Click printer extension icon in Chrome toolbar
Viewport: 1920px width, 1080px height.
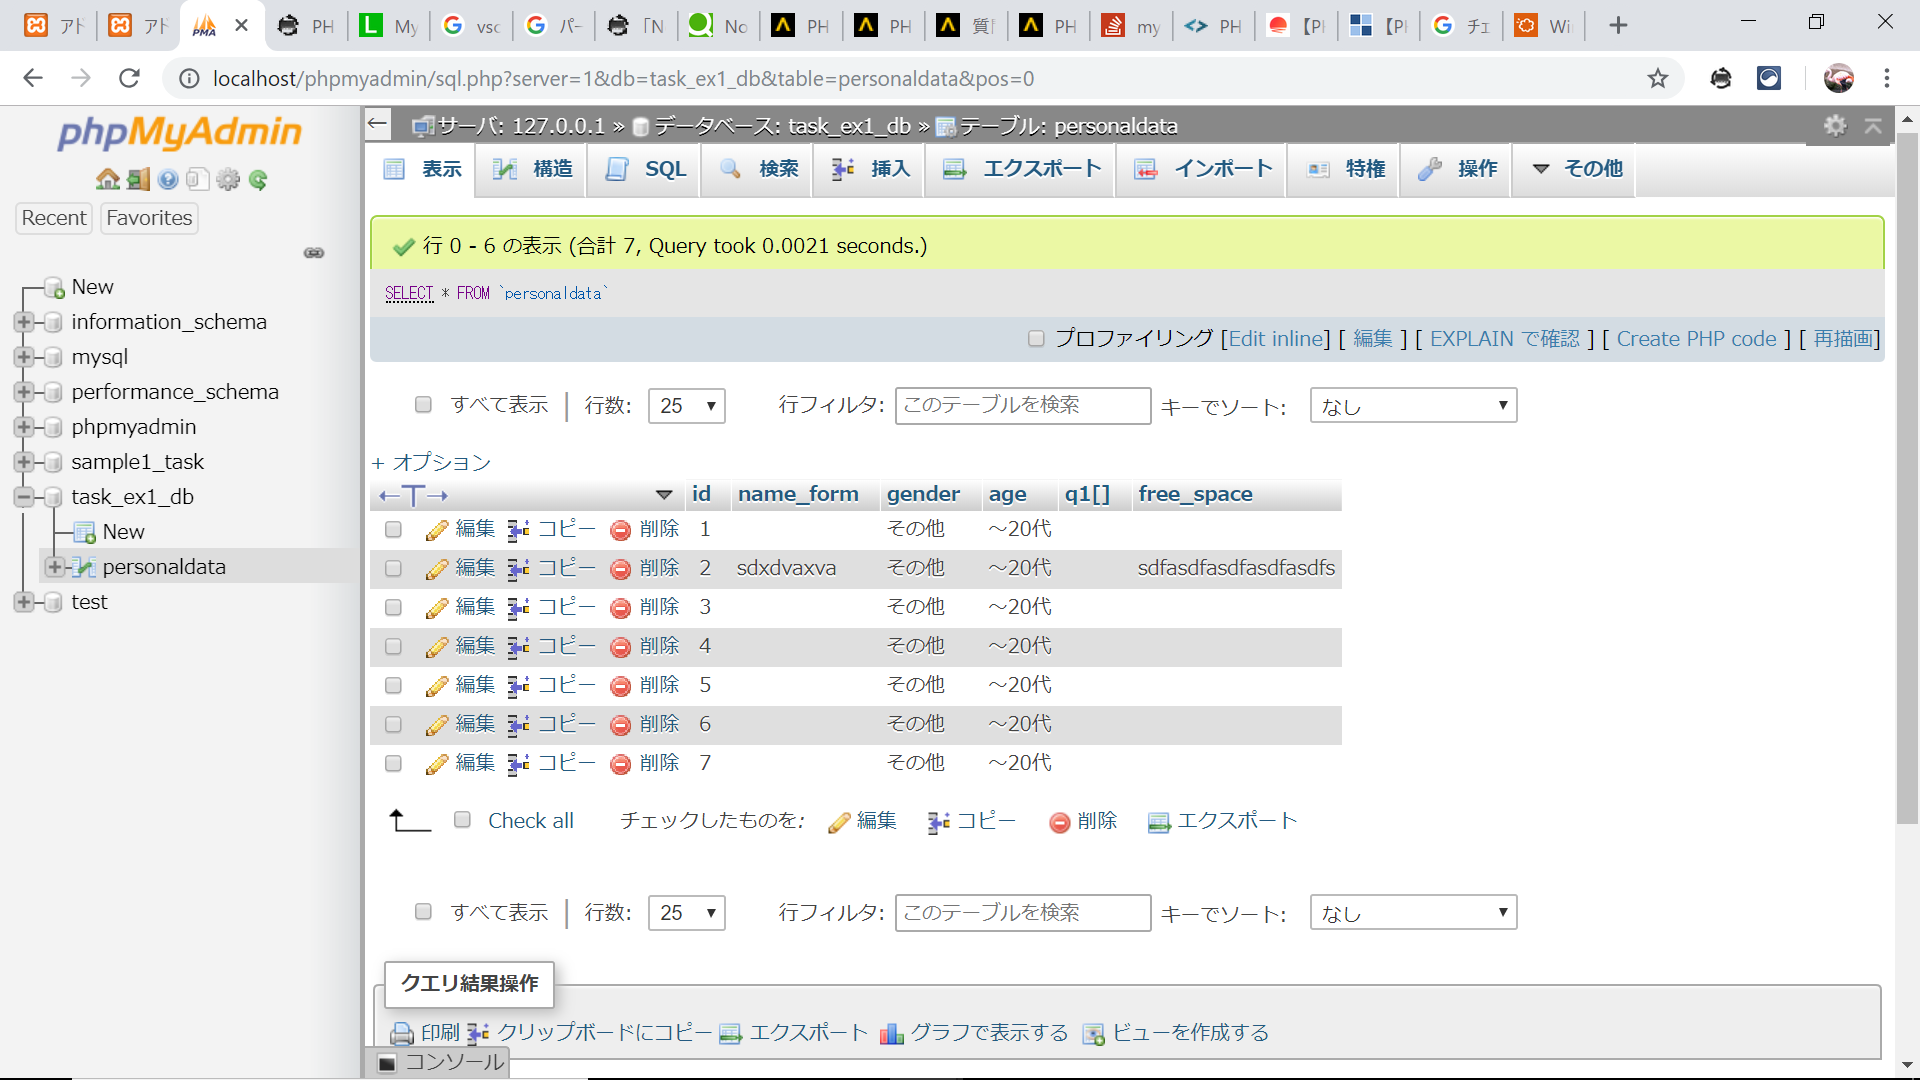(x=1721, y=78)
